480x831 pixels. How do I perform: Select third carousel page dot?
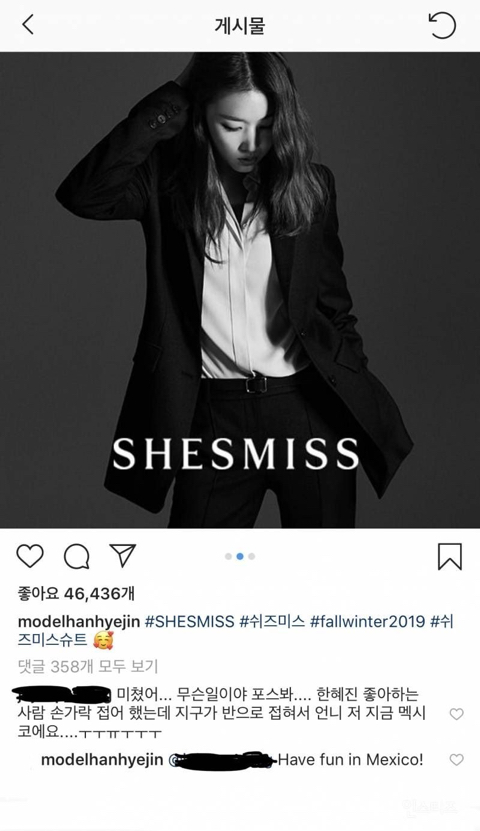[252, 556]
